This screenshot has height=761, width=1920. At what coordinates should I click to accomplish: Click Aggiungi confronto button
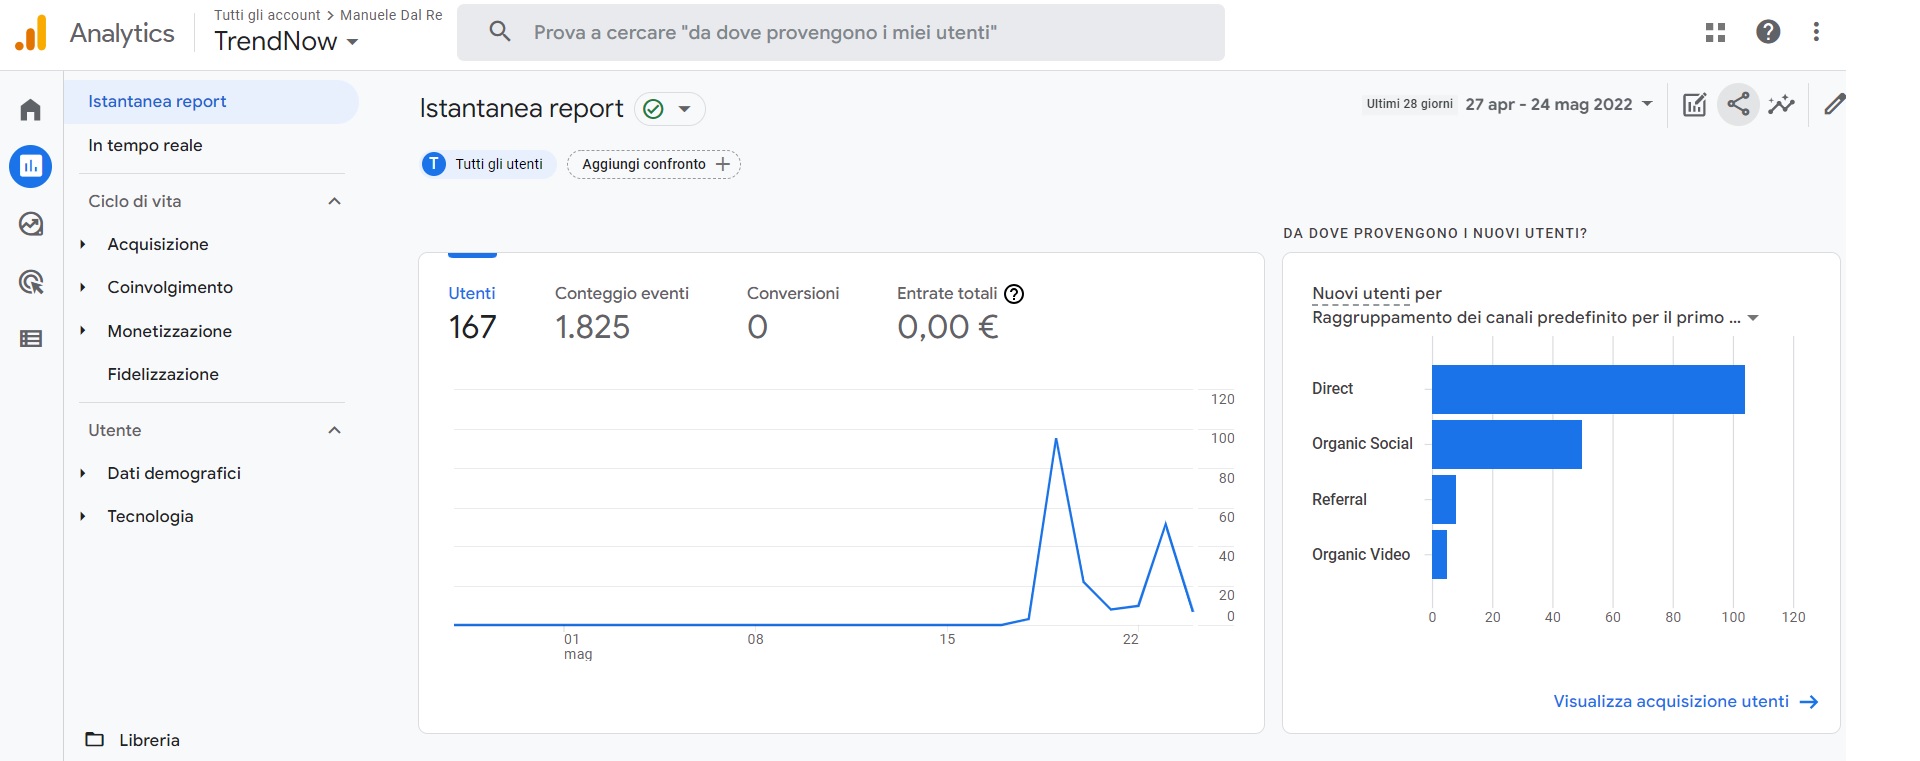pos(654,164)
